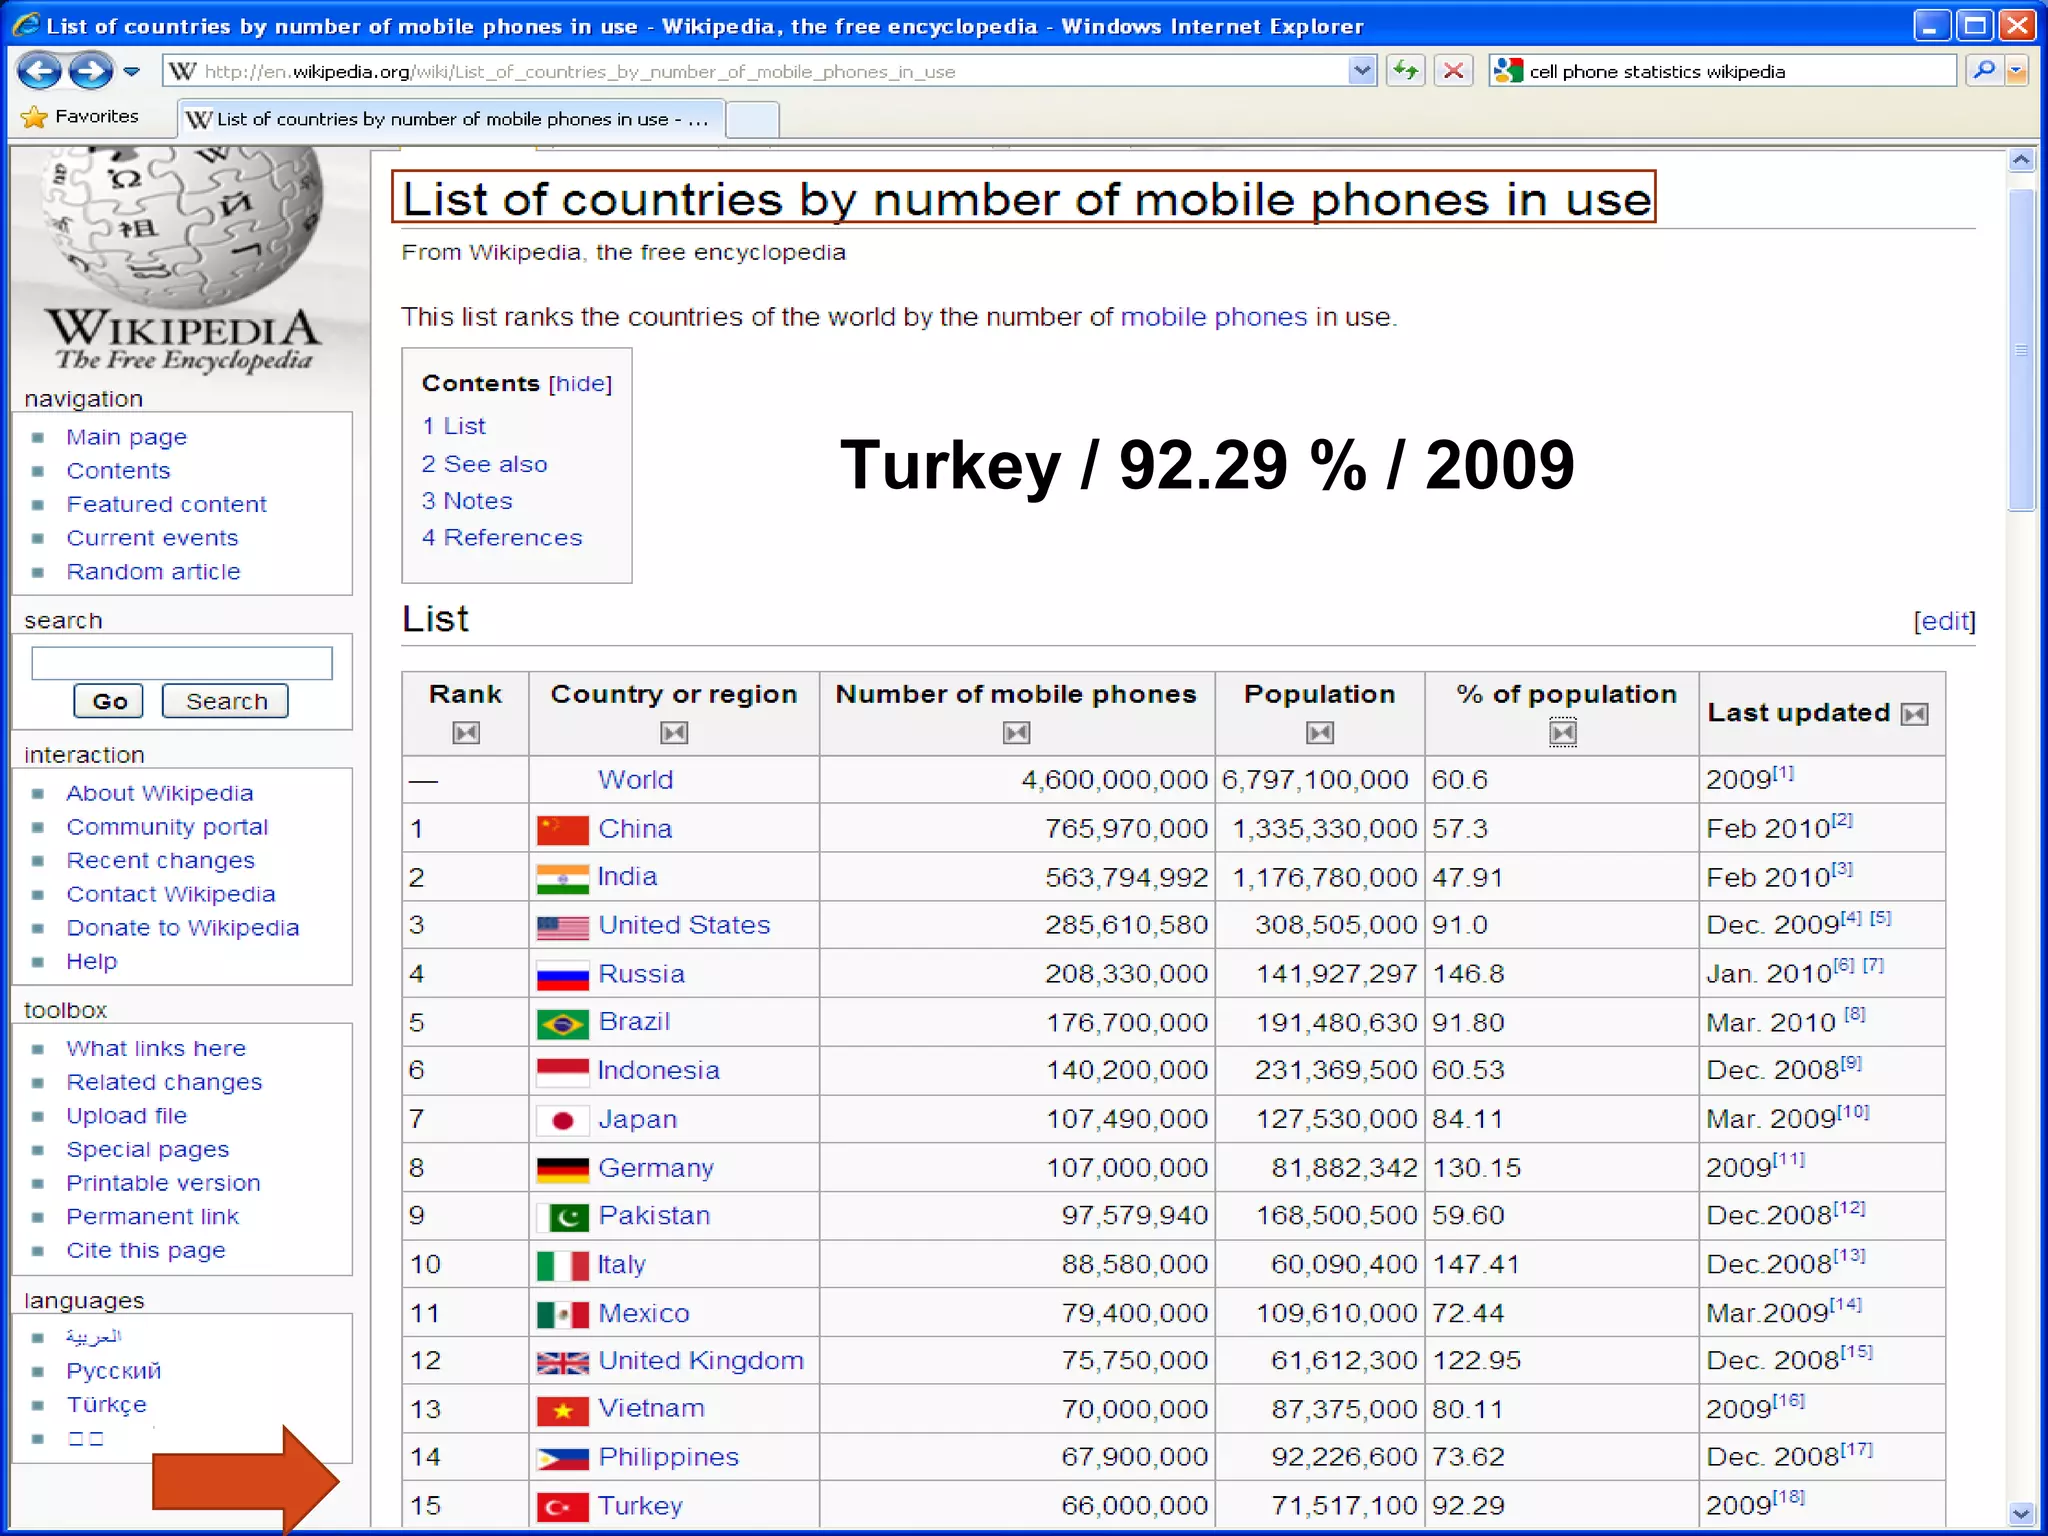Viewport: 2048px width, 1536px height.
Task: Click the Indonesia flag icon
Action: 562,1071
